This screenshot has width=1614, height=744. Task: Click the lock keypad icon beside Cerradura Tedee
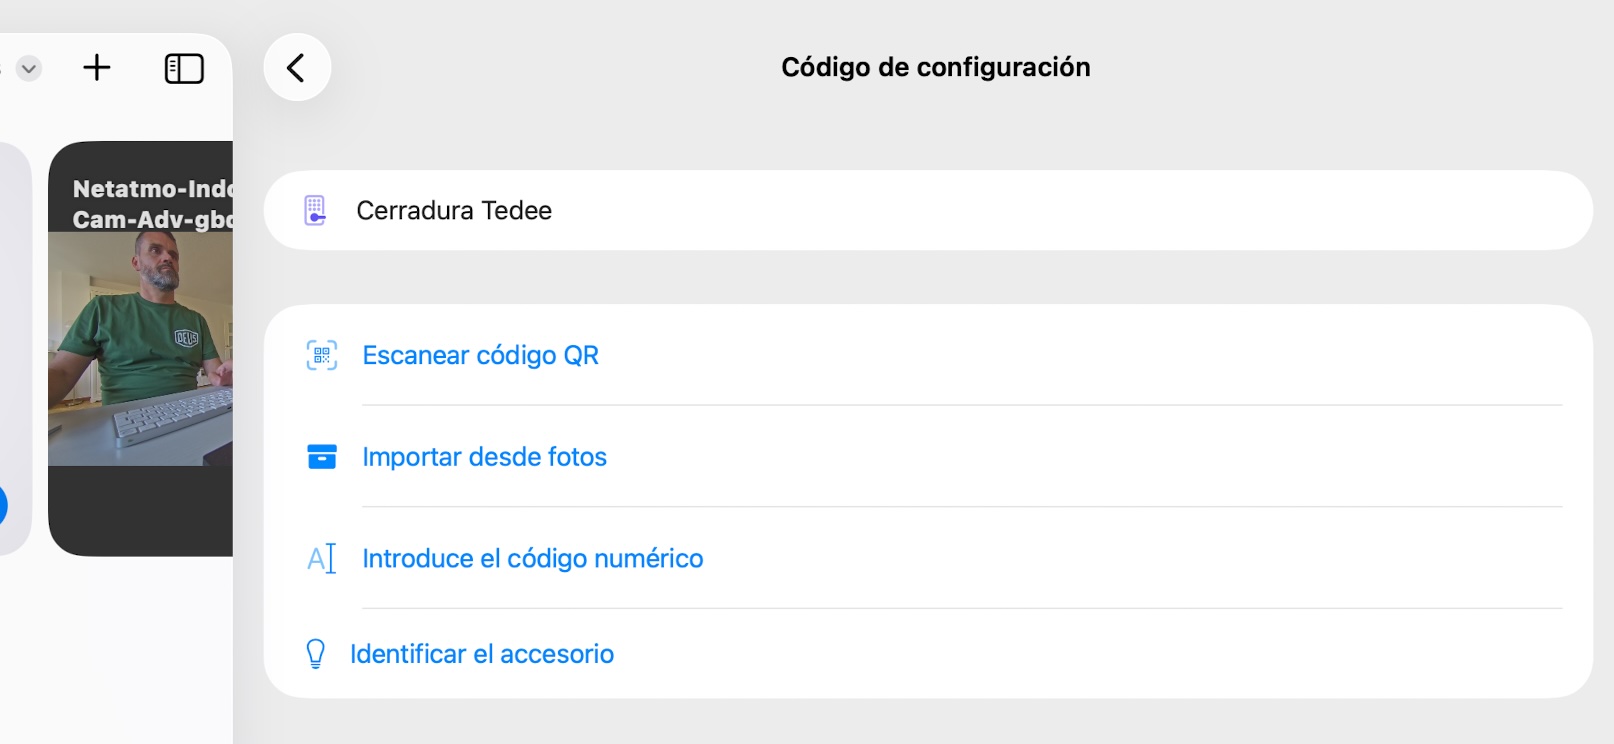pyautogui.click(x=315, y=211)
